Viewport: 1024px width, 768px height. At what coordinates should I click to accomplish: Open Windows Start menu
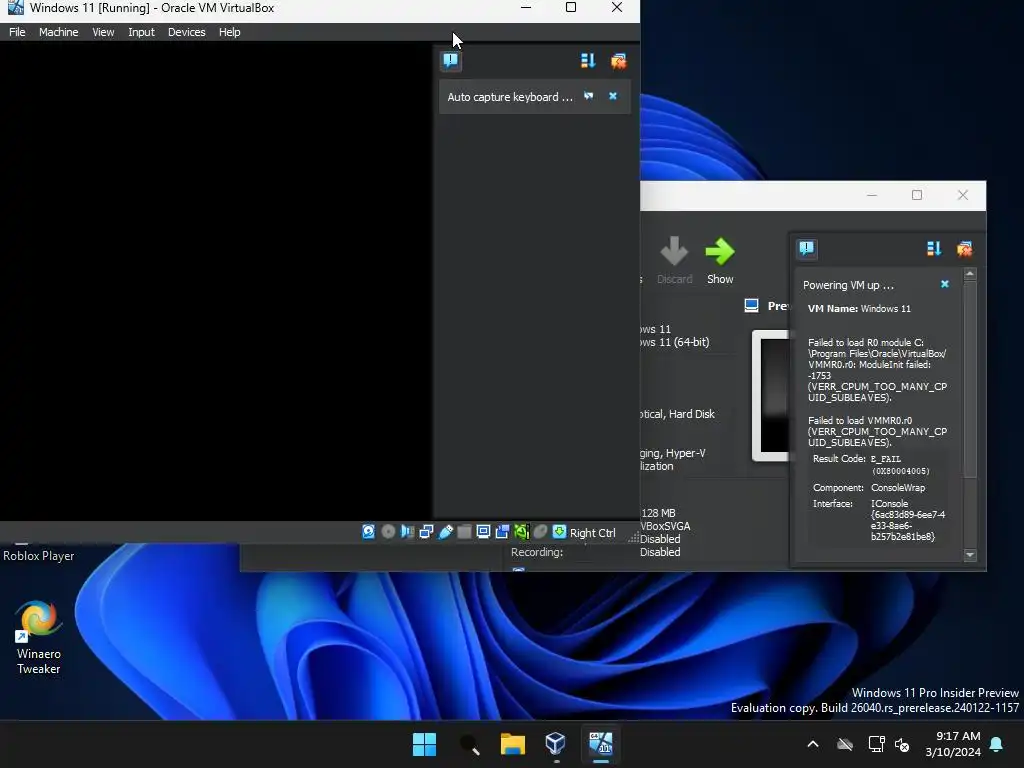coord(424,744)
